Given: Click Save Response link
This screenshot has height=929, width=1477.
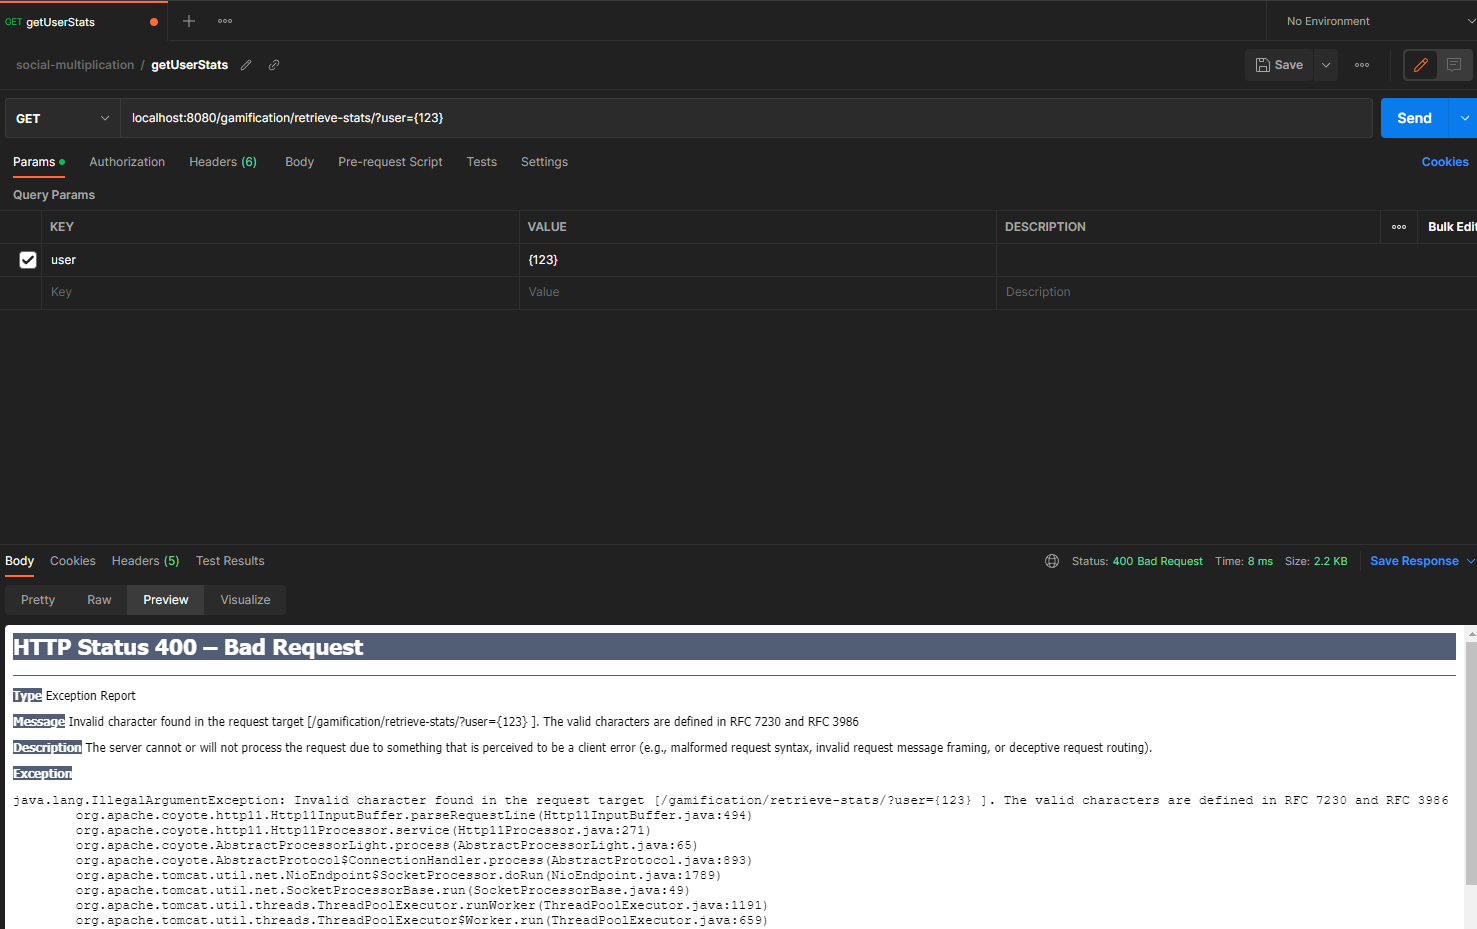Looking at the screenshot, I should point(1414,561).
